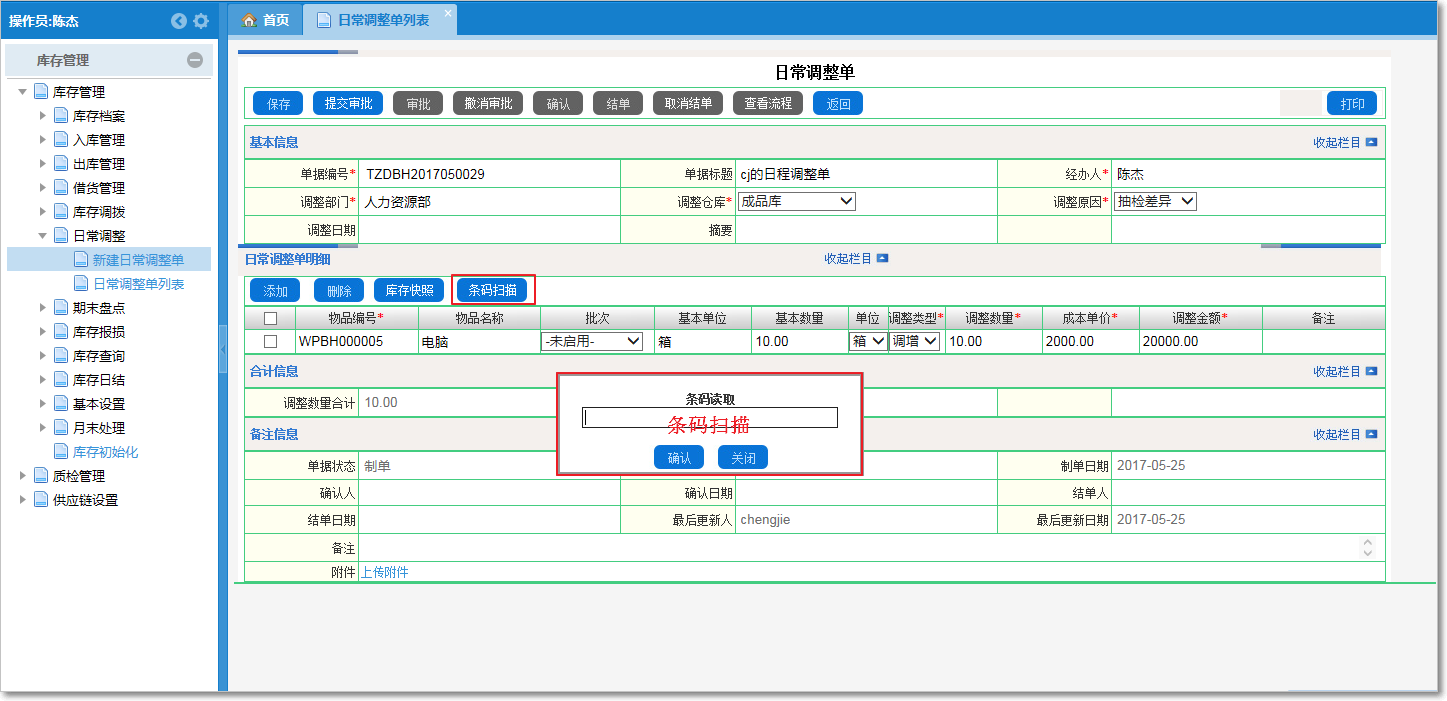Click the collapse-left arrow icon beside operator name
1447x701 pixels.
[x=179, y=21]
